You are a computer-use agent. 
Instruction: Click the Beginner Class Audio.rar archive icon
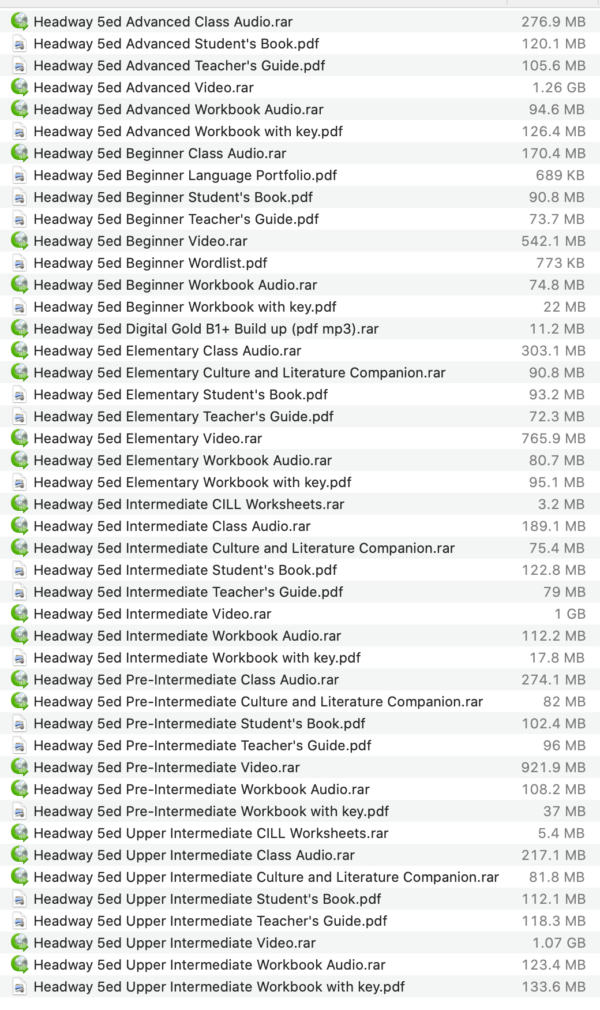19,153
